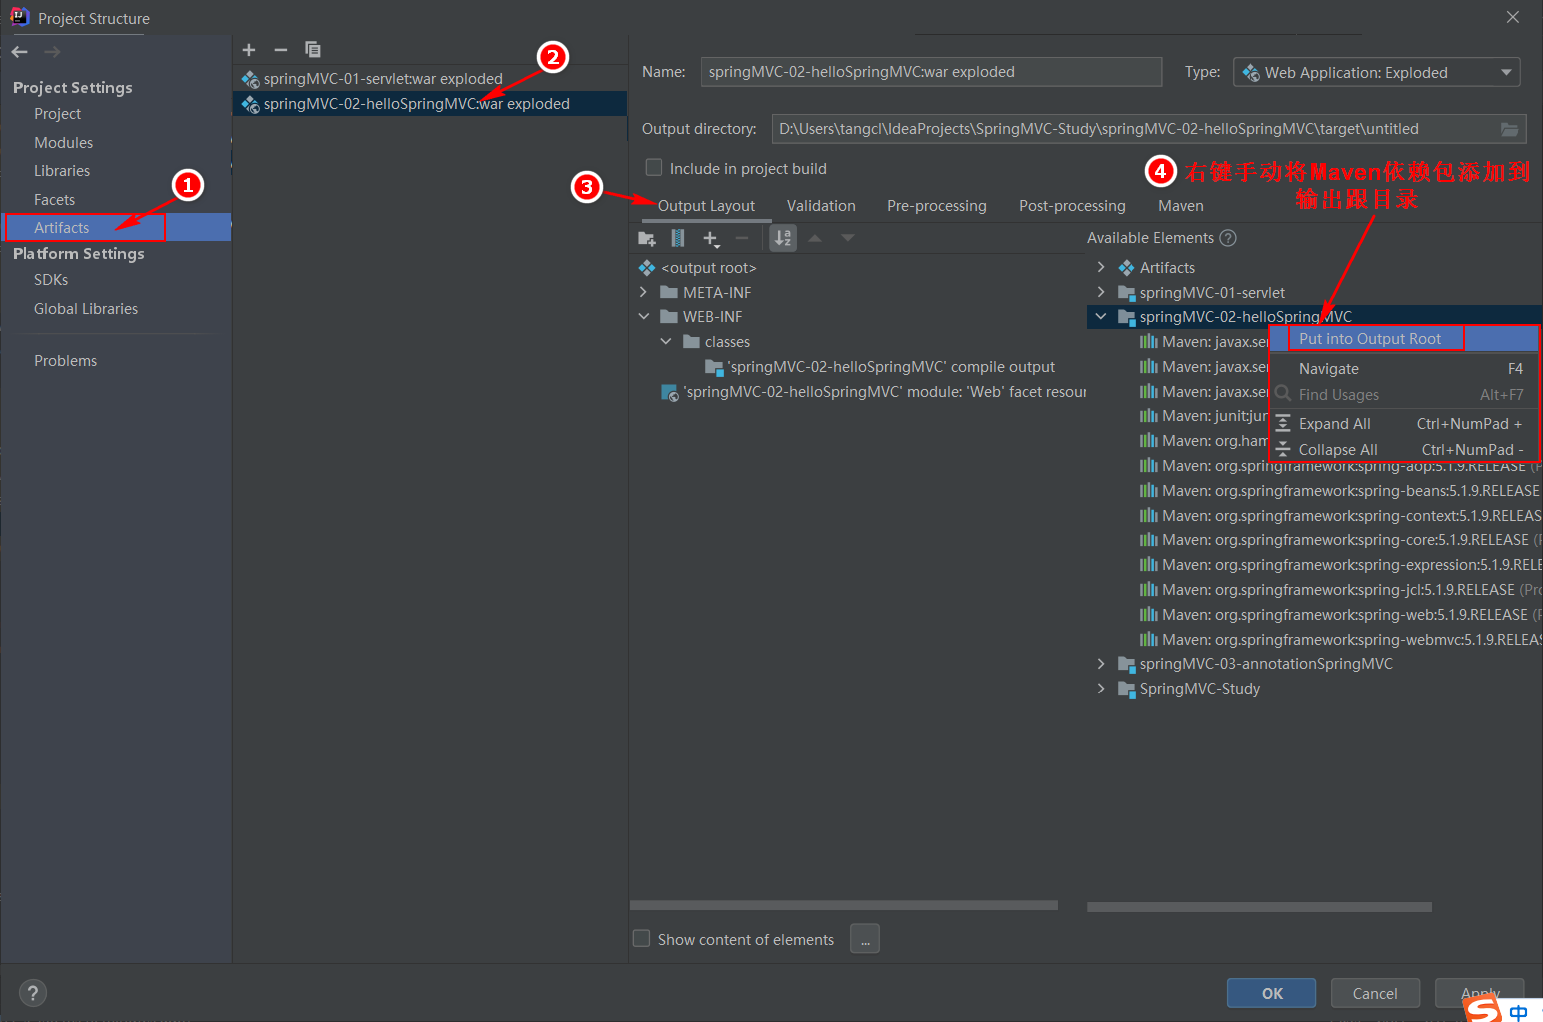
Task: Open the Problems section
Action: coord(65,361)
